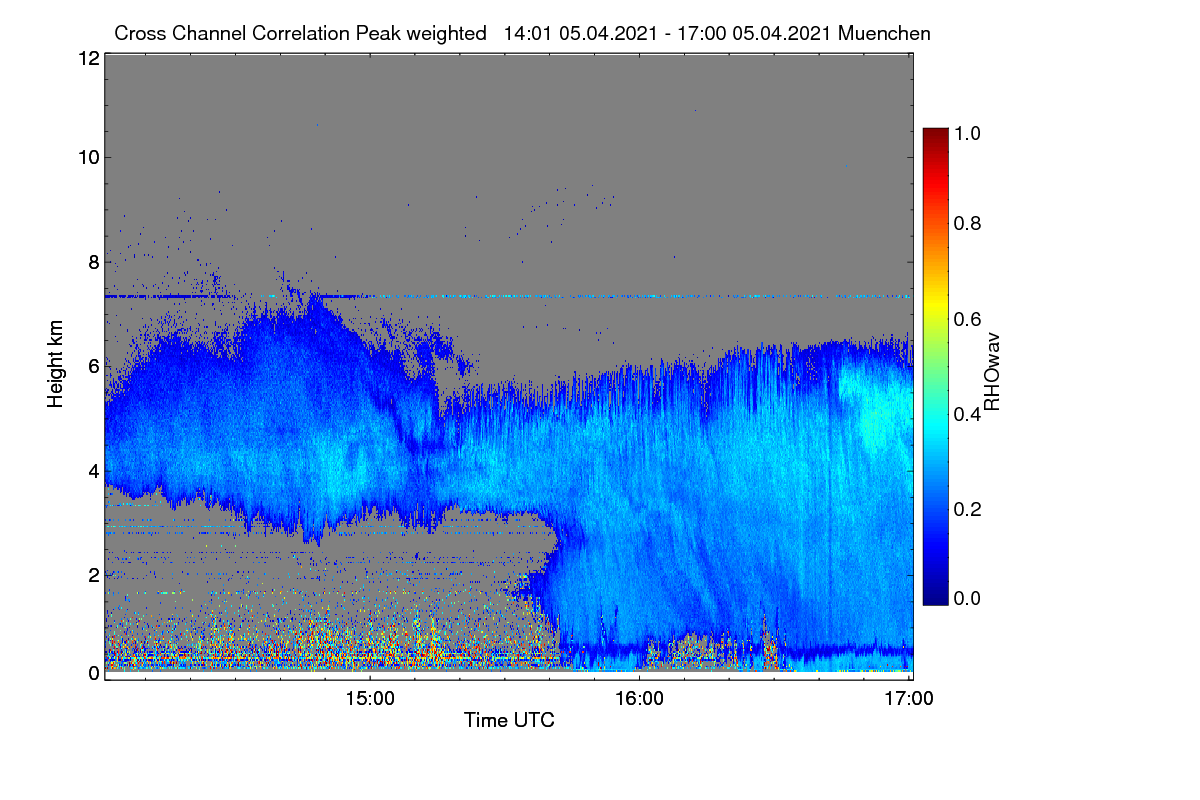The height and width of the screenshot is (800, 1200).
Task: Click the height axis label '2'
Action: tap(93, 575)
